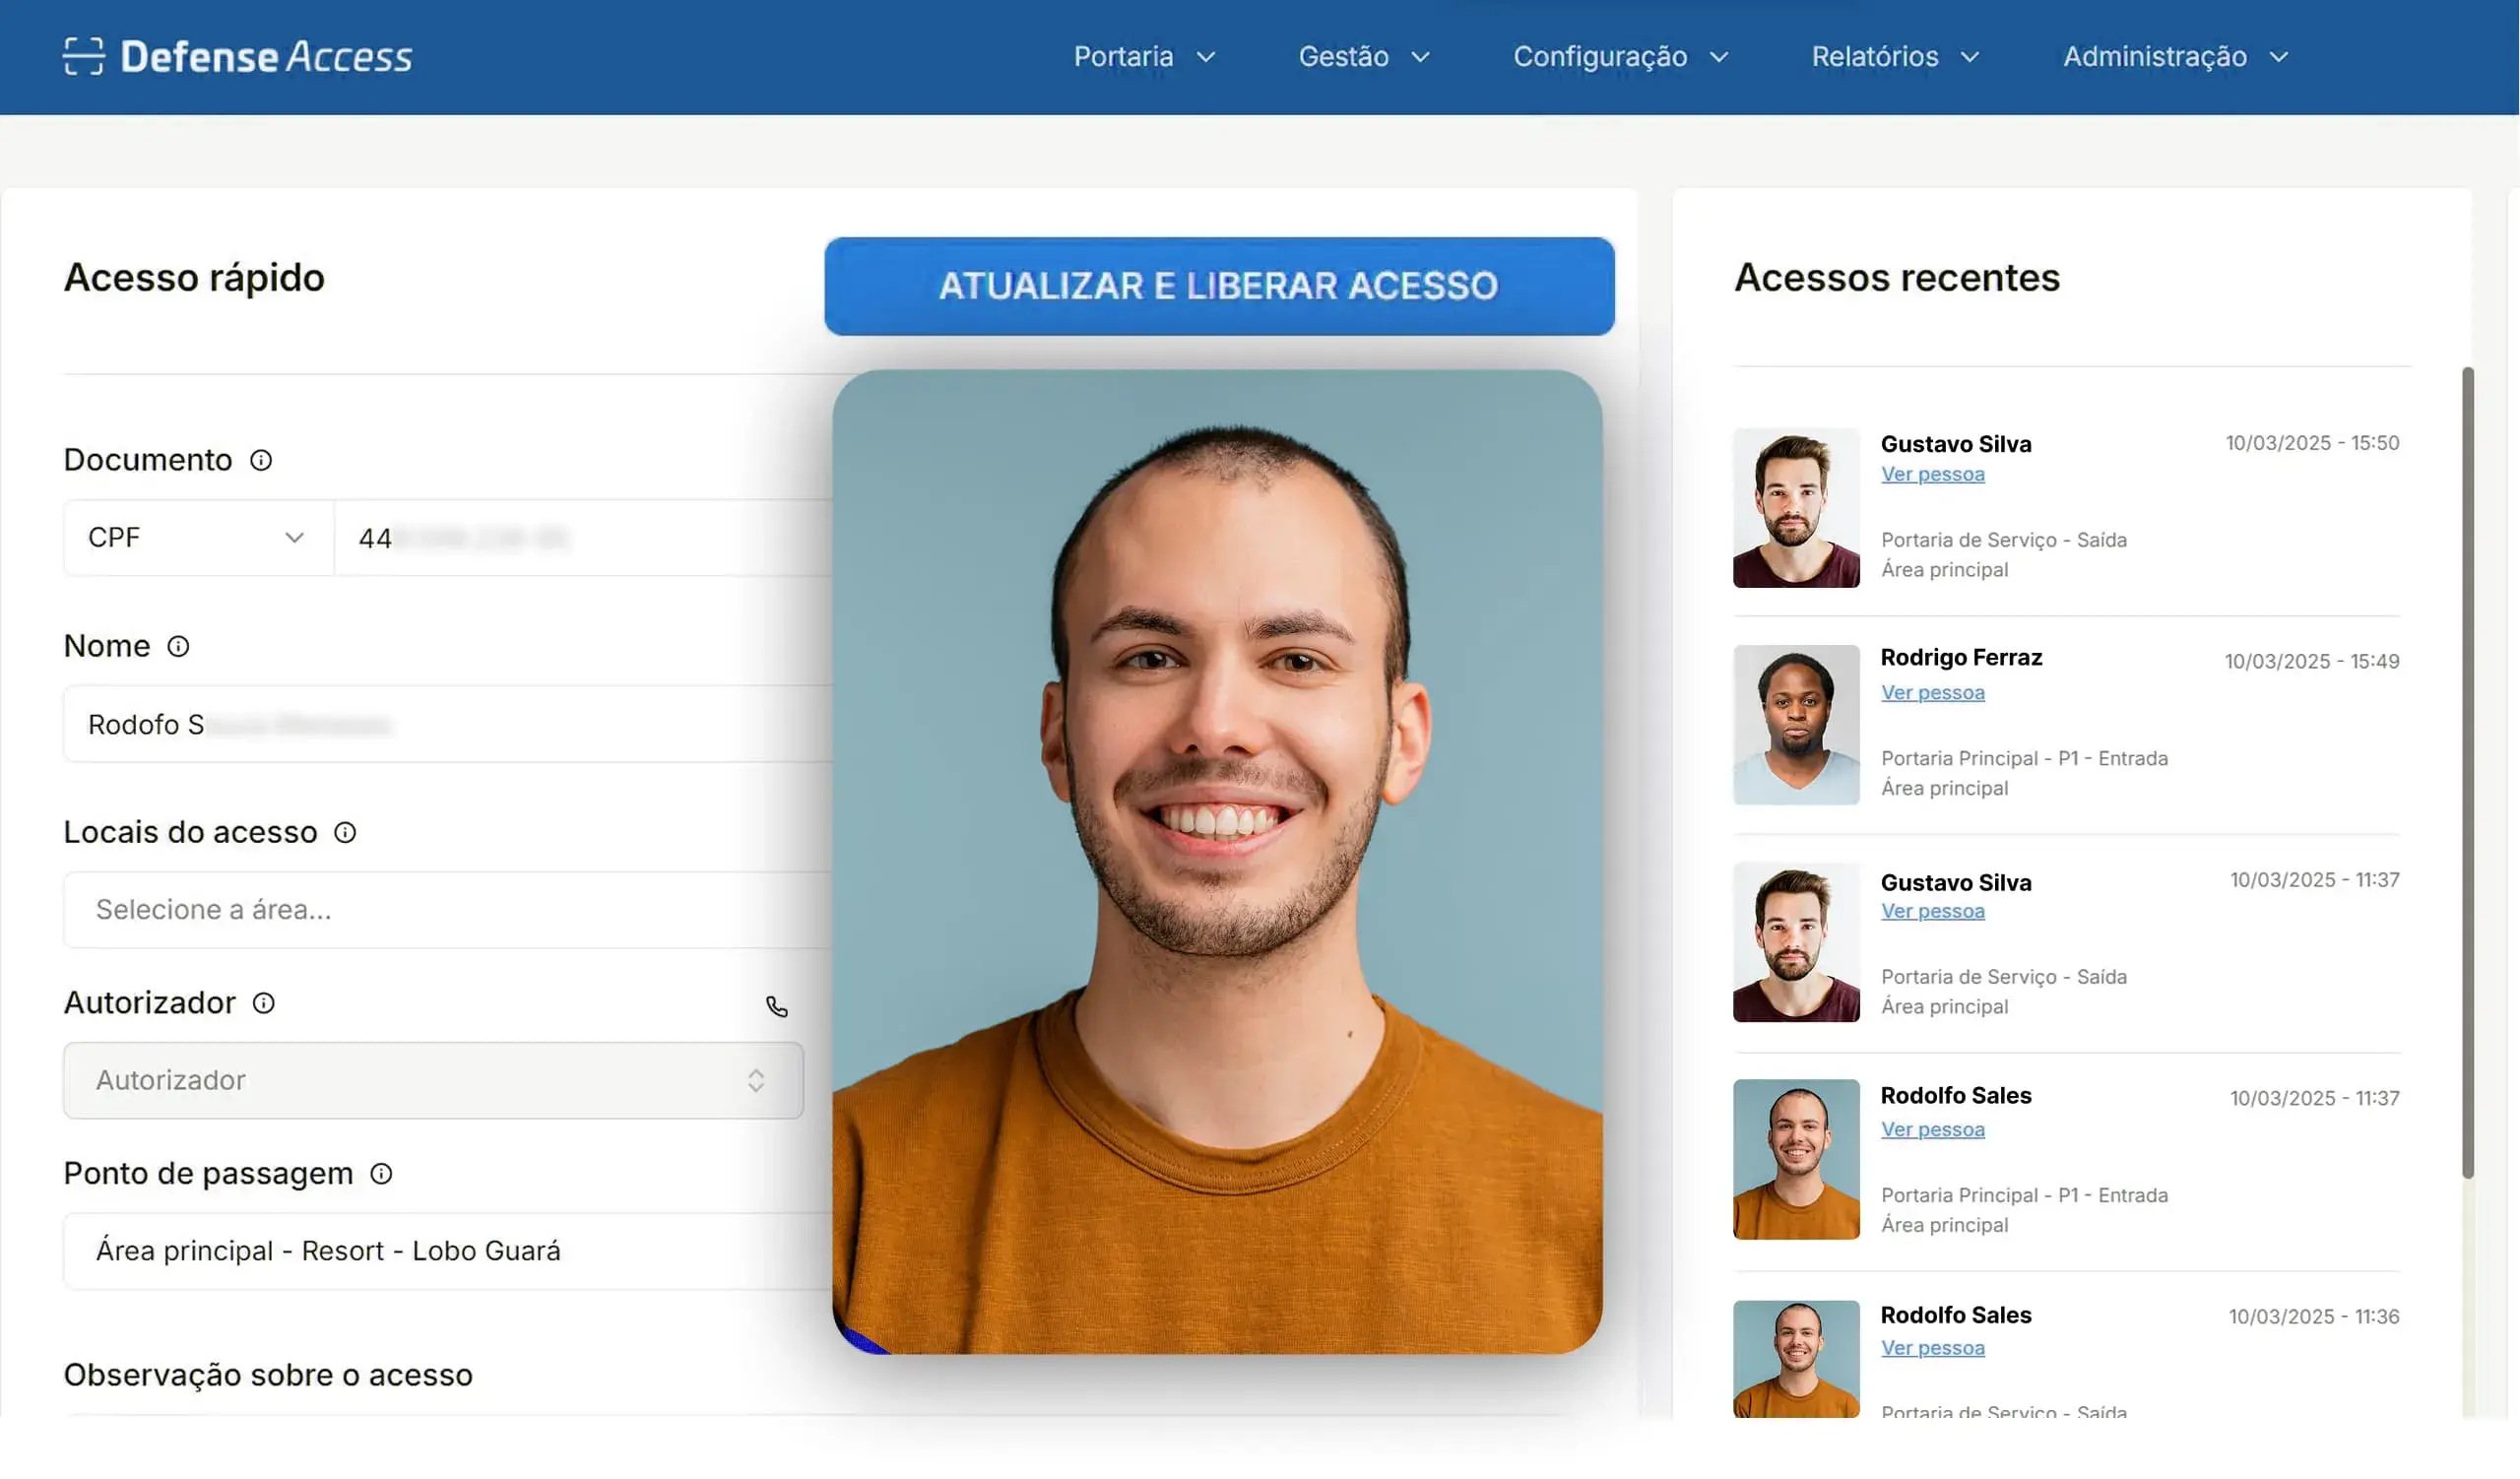Image resolution: width=2520 pixels, height=1479 pixels.
Task: Expand the Autorizador select box
Action: [433, 1081]
